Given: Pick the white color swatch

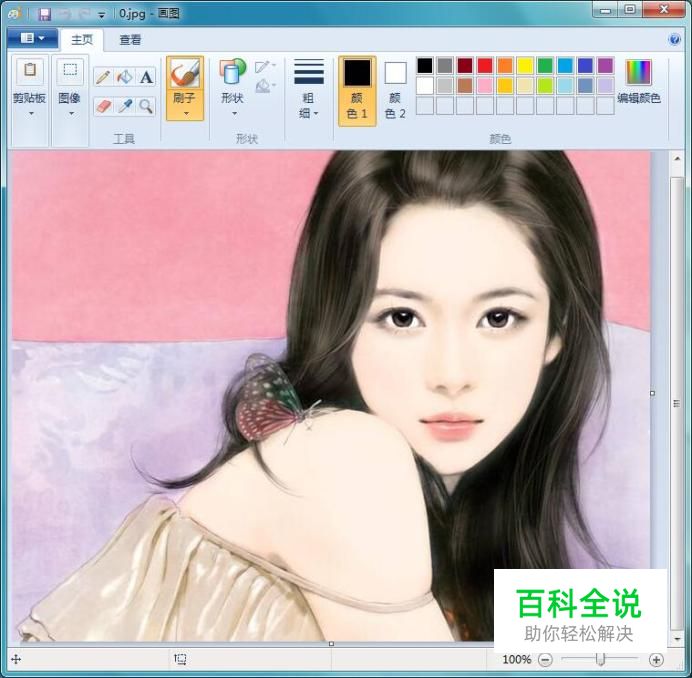Looking at the screenshot, I should pos(425,86).
